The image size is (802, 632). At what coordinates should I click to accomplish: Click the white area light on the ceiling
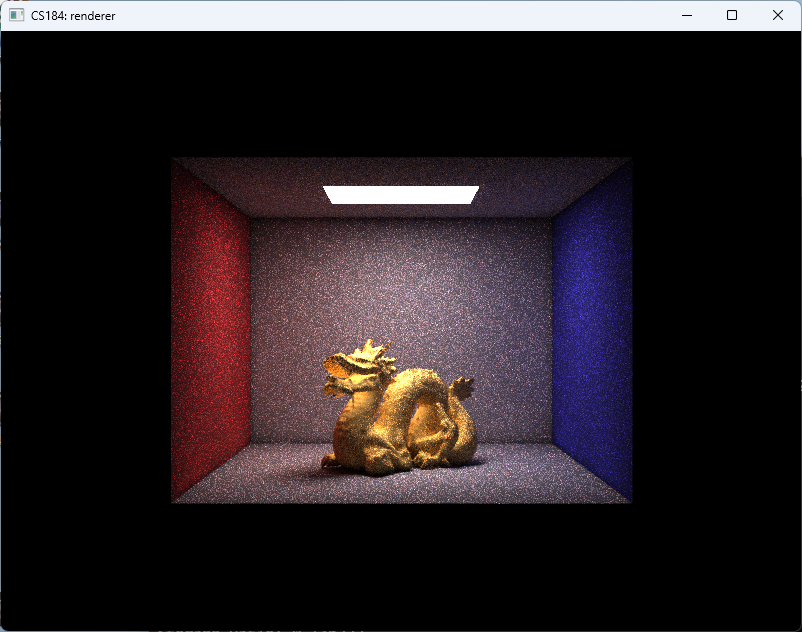coord(400,190)
